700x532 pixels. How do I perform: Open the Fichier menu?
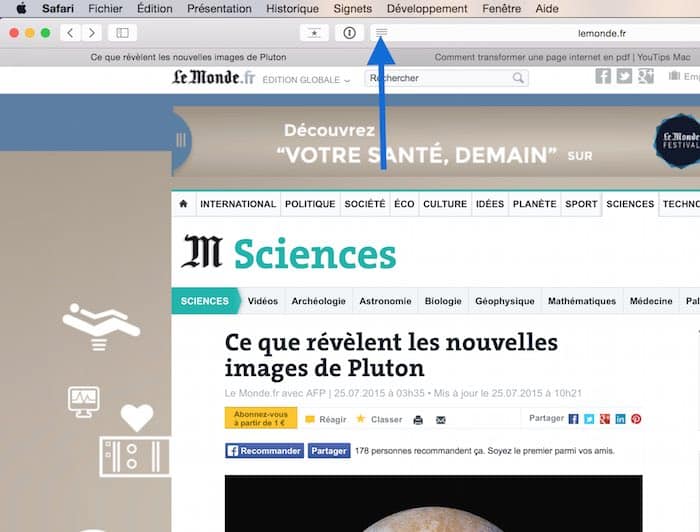pos(105,8)
